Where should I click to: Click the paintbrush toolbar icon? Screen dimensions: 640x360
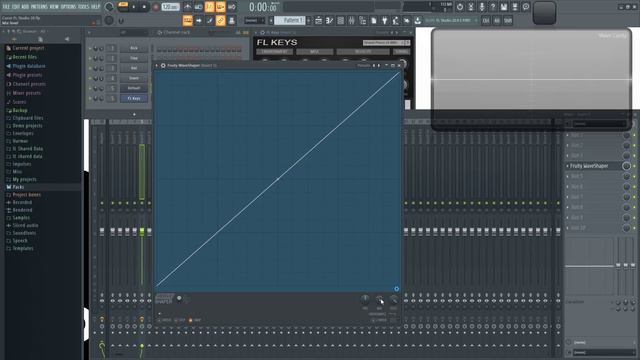[x=209, y=20]
